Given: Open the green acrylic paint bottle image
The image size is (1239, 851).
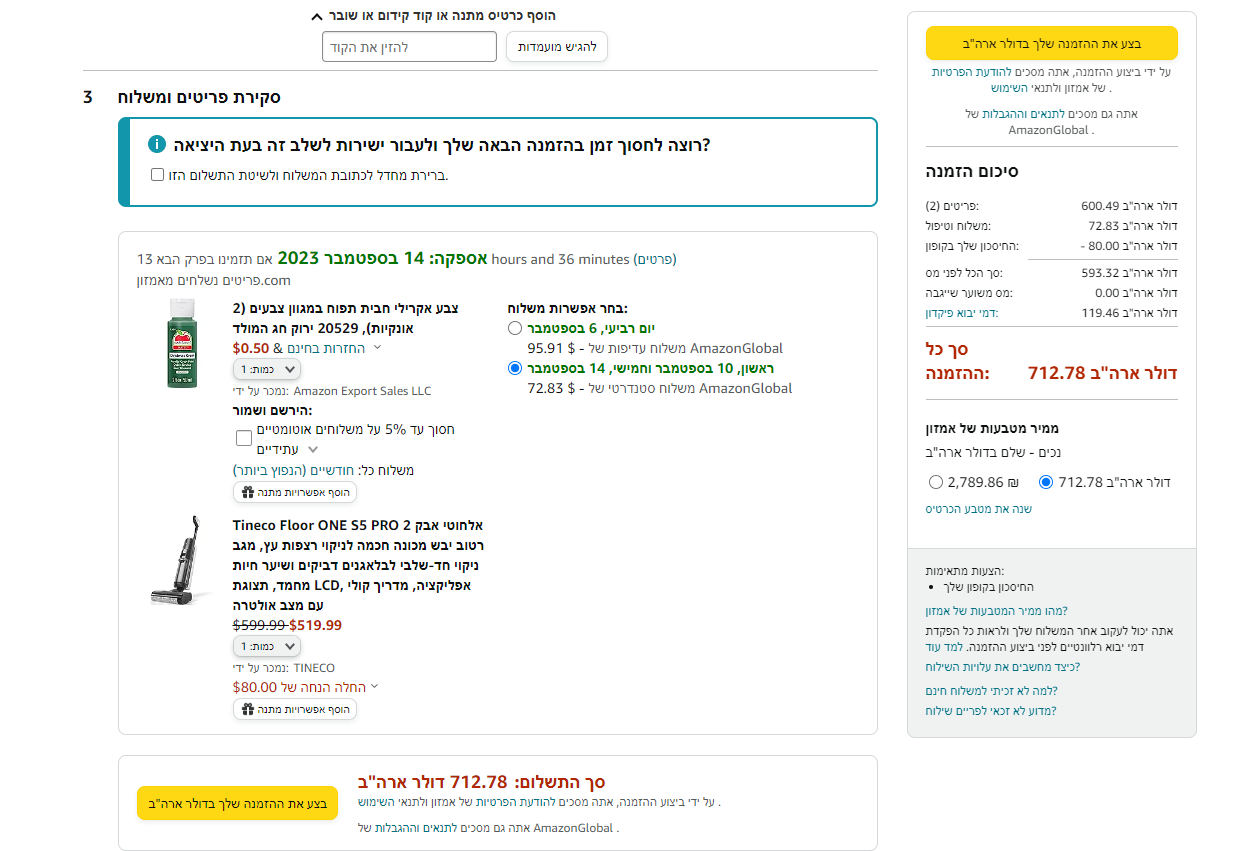Looking at the screenshot, I should (181, 343).
